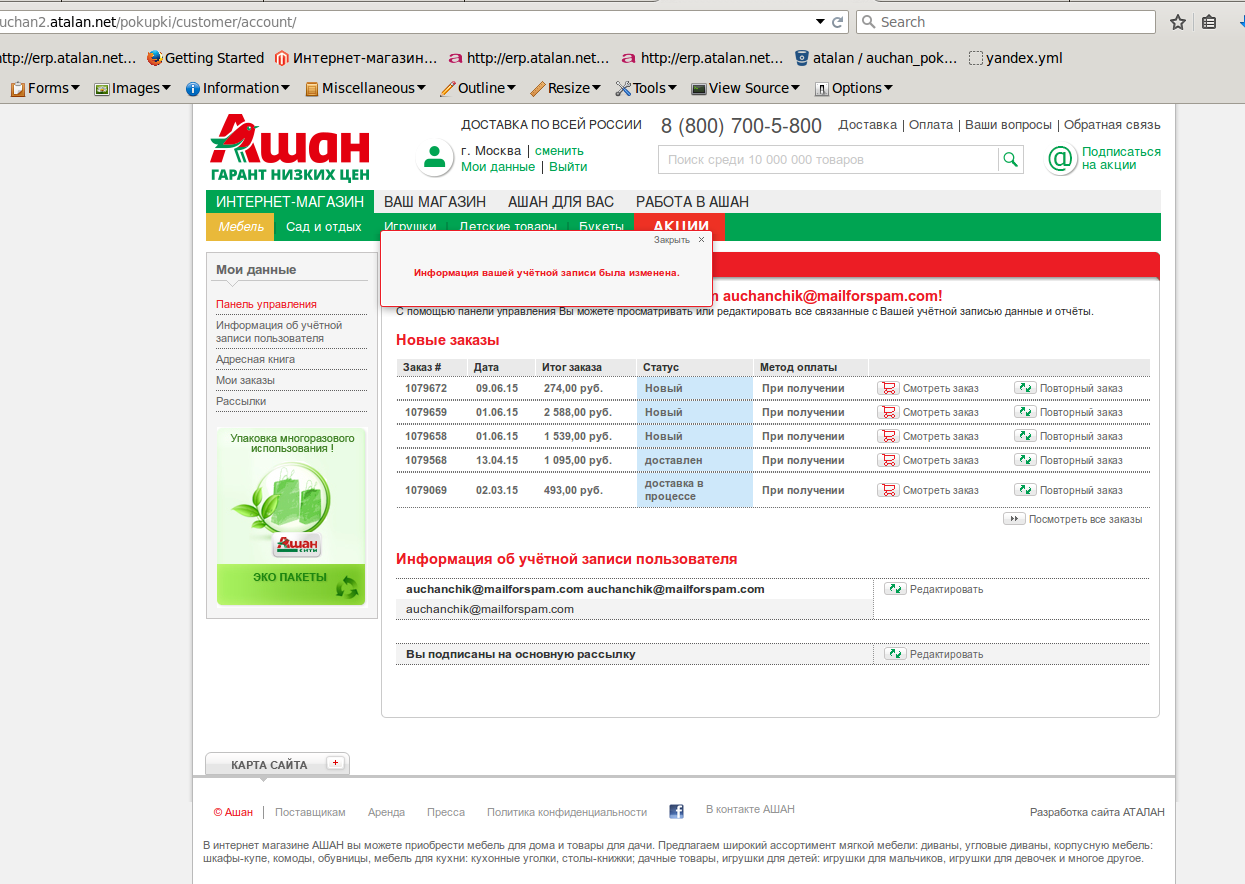Open Outline dropdown in developer toolbar
1245x884 pixels.
point(479,88)
